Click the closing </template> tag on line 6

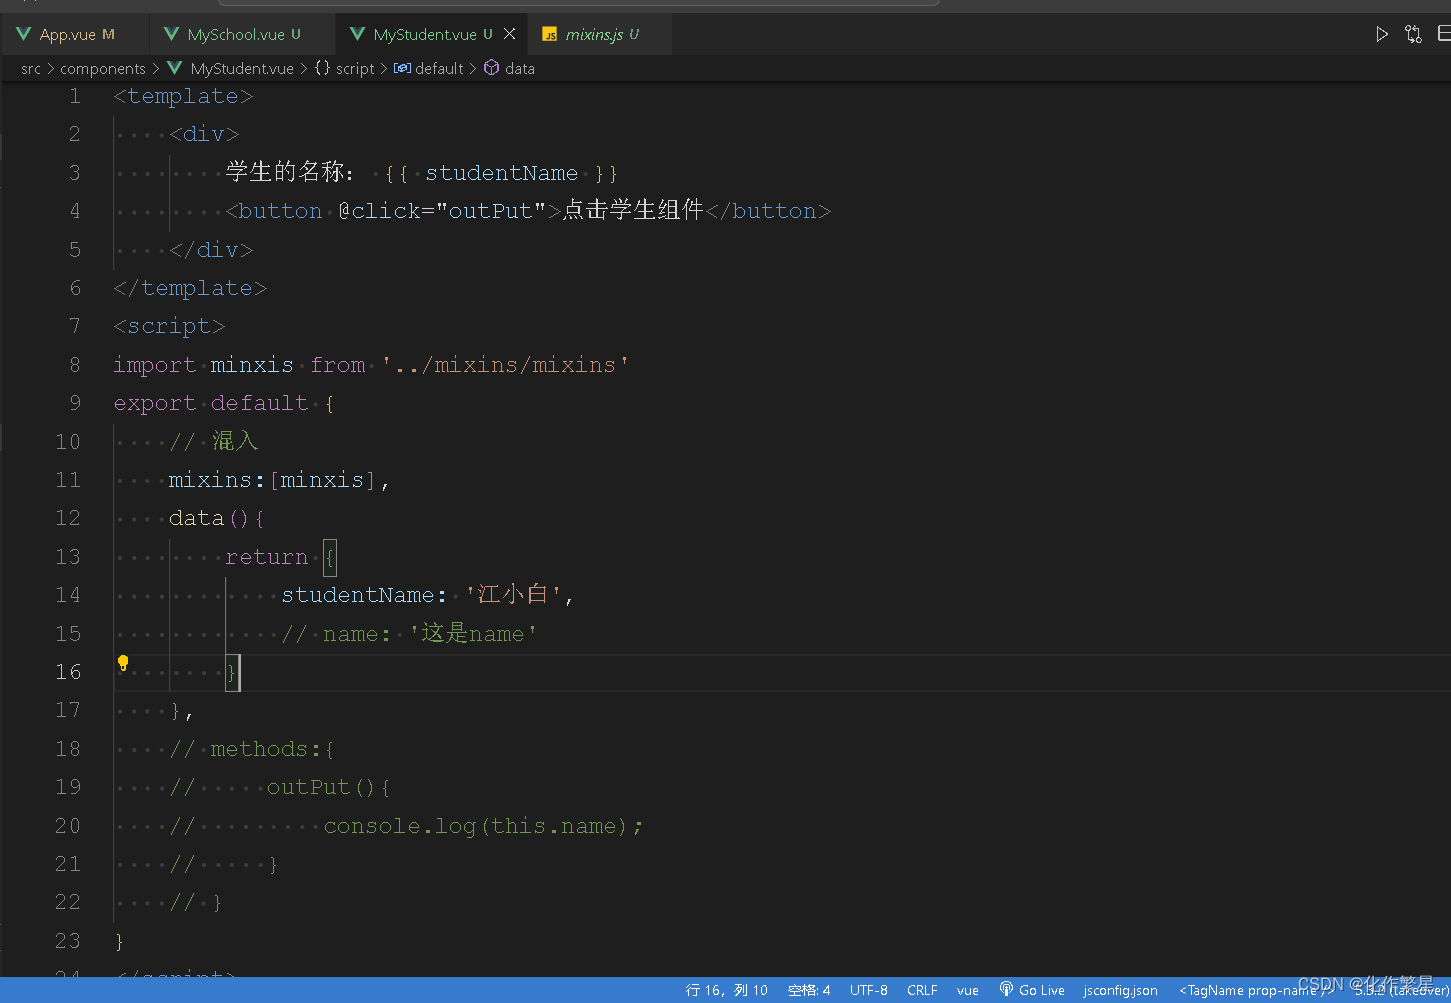191,288
